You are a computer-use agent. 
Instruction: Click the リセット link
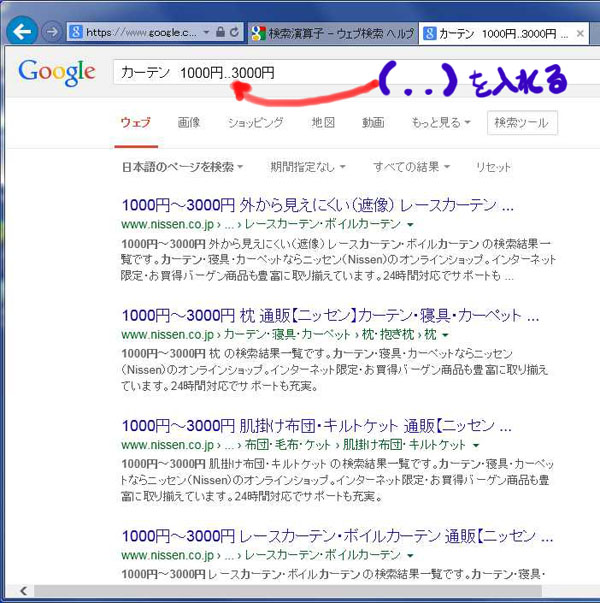(493, 167)
